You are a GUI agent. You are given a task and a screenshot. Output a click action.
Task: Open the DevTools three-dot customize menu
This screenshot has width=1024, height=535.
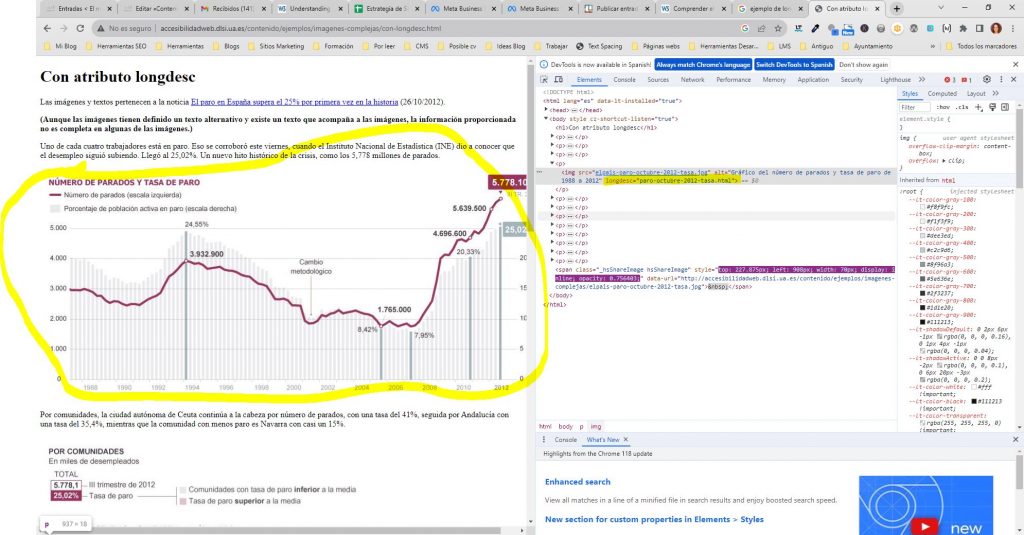pyautogui.click(x=1001, y=79)
